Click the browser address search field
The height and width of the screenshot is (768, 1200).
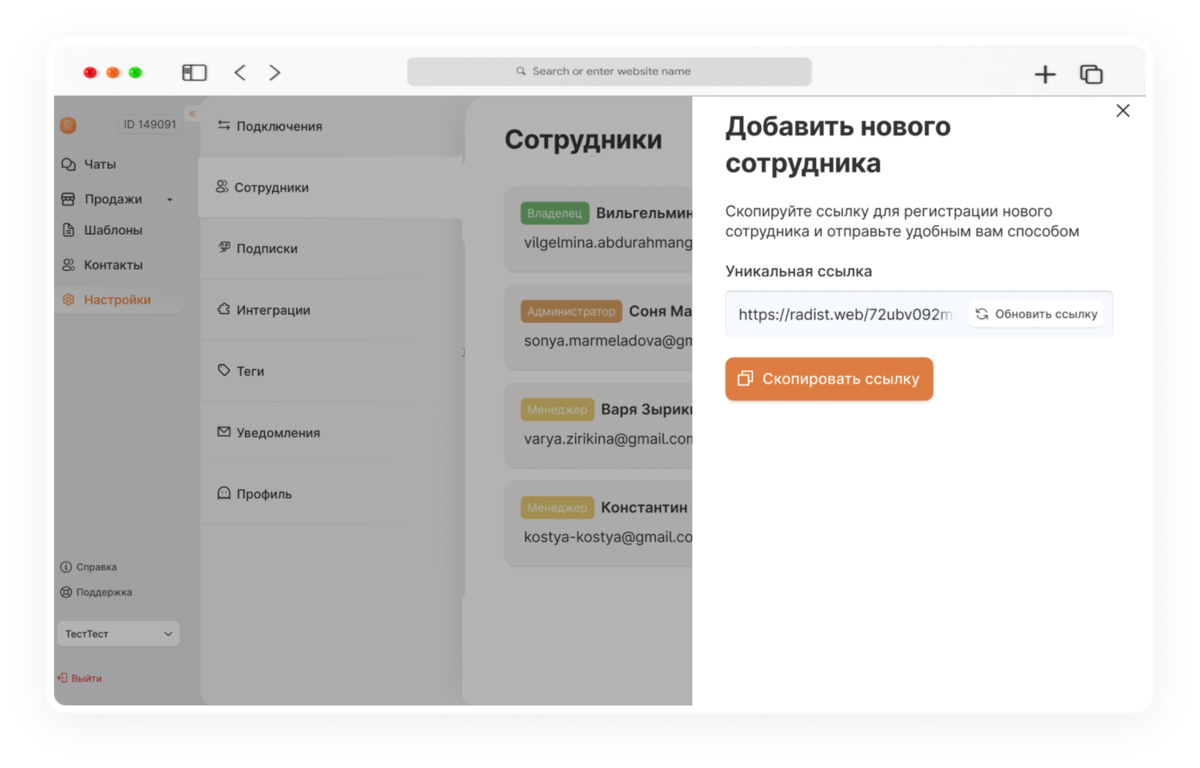(x=609, y=71)
